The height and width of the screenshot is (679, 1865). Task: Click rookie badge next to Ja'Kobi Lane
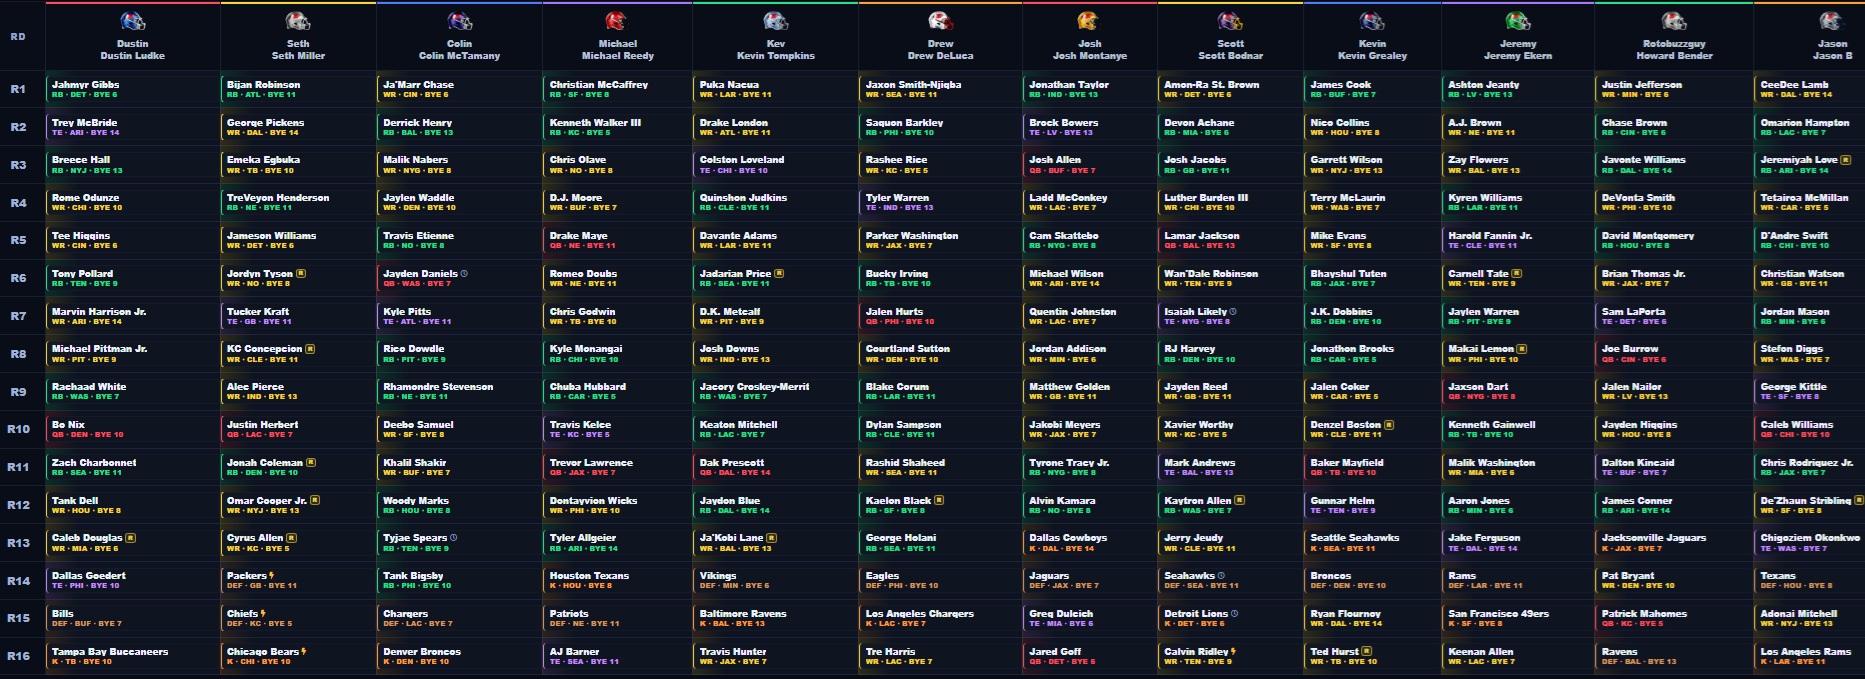(771, 538)
